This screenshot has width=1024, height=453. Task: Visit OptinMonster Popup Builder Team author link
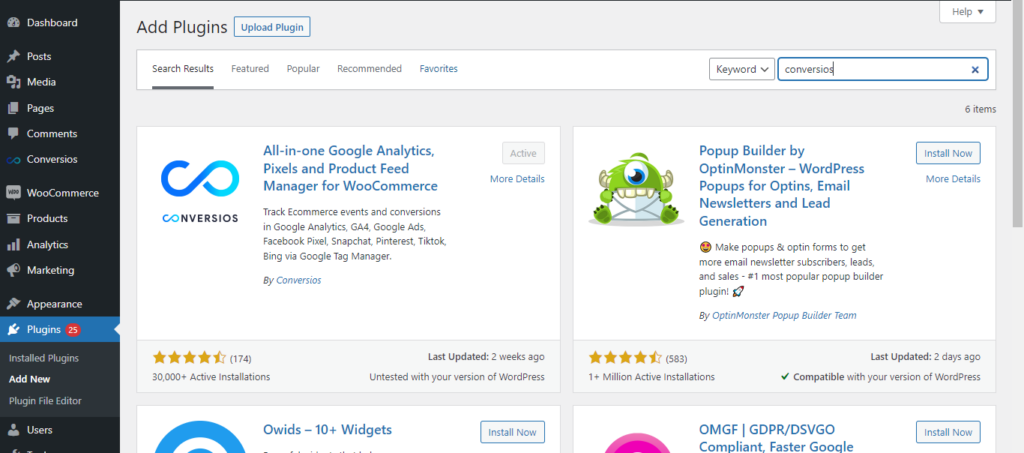tap(784, 315)
